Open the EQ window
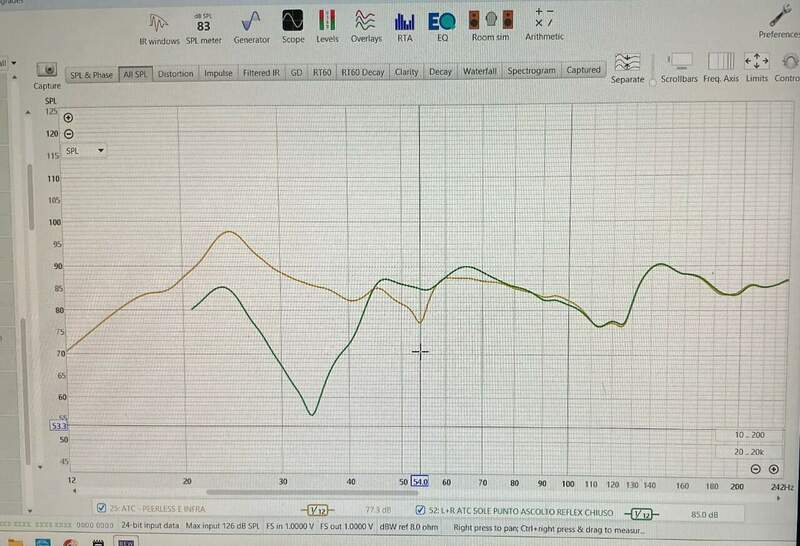Screen dimensions: 800x546 coord(442,27)
